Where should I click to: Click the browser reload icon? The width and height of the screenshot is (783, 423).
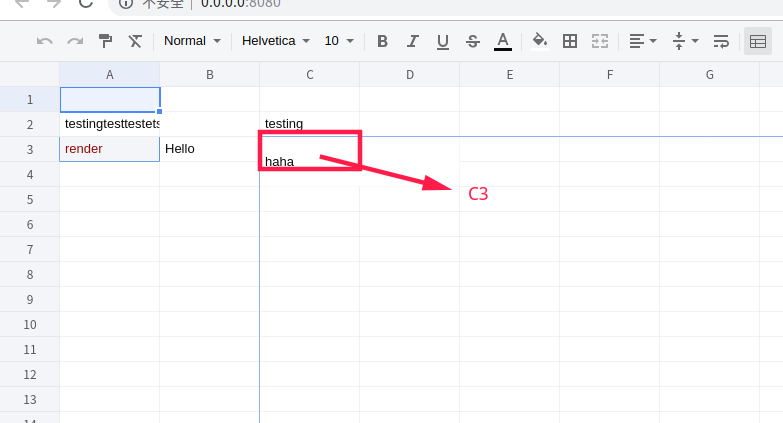tap(86, 3)
